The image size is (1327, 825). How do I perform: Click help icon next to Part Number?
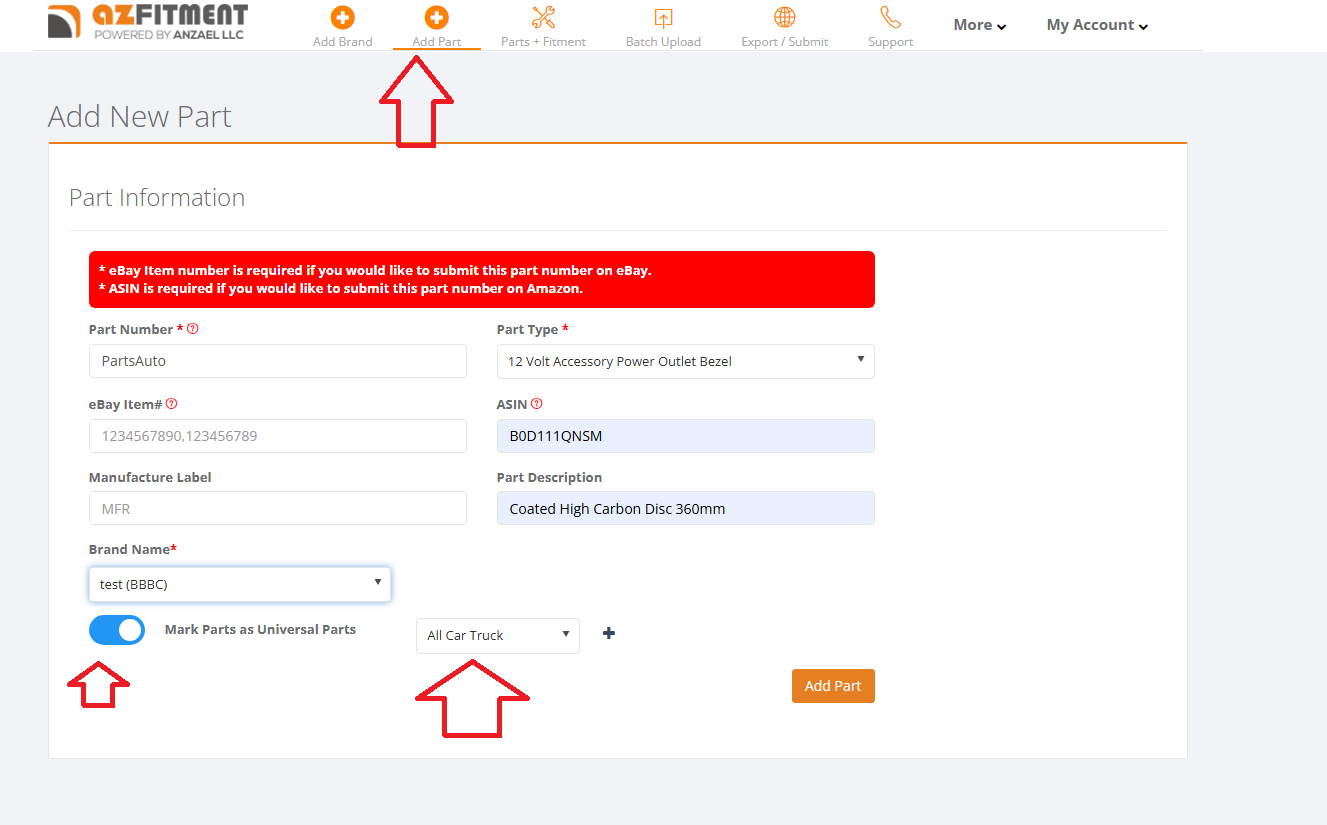[193, 328]
